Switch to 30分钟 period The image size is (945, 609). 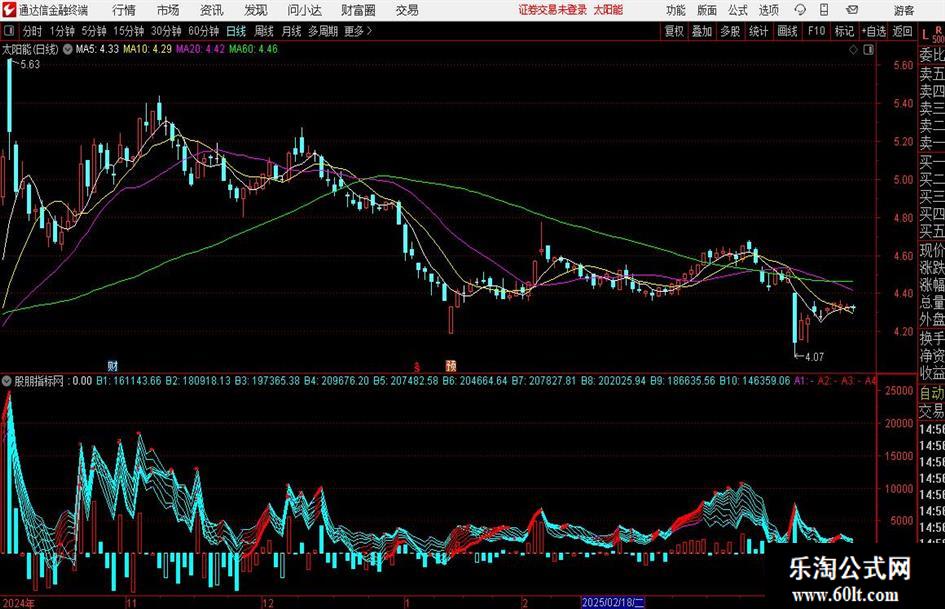(x=166, y=31)
